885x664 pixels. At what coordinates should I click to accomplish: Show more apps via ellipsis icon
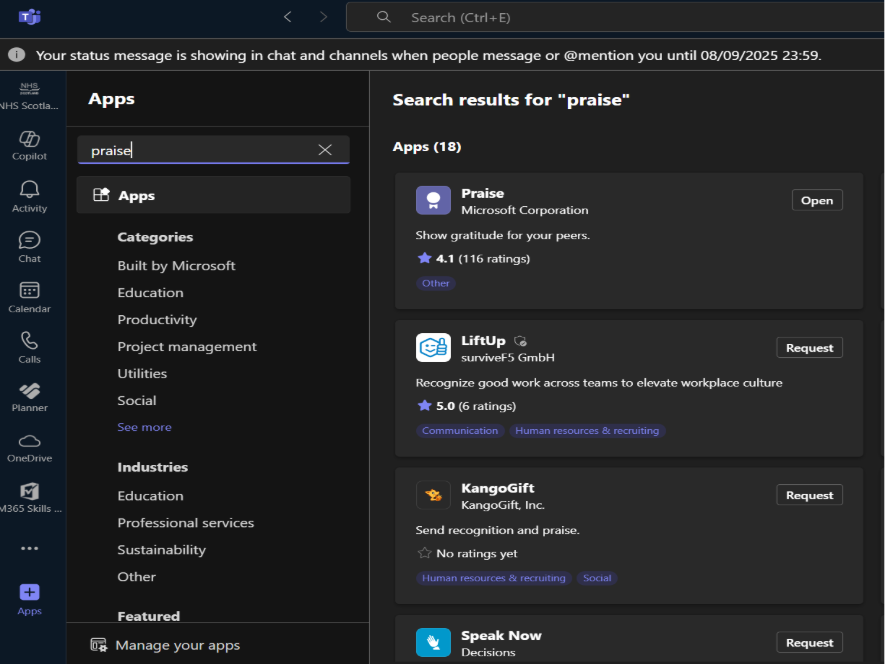pyautogui.click(x=29, y=548)
